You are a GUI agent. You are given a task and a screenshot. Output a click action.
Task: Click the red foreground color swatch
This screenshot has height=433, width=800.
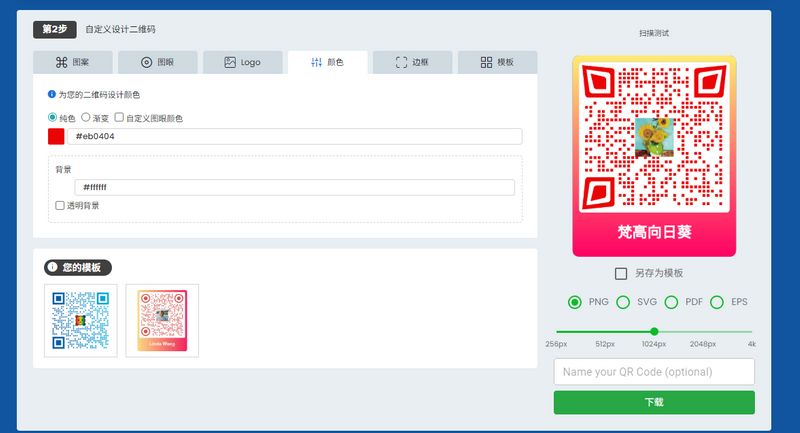coord(56,136)
